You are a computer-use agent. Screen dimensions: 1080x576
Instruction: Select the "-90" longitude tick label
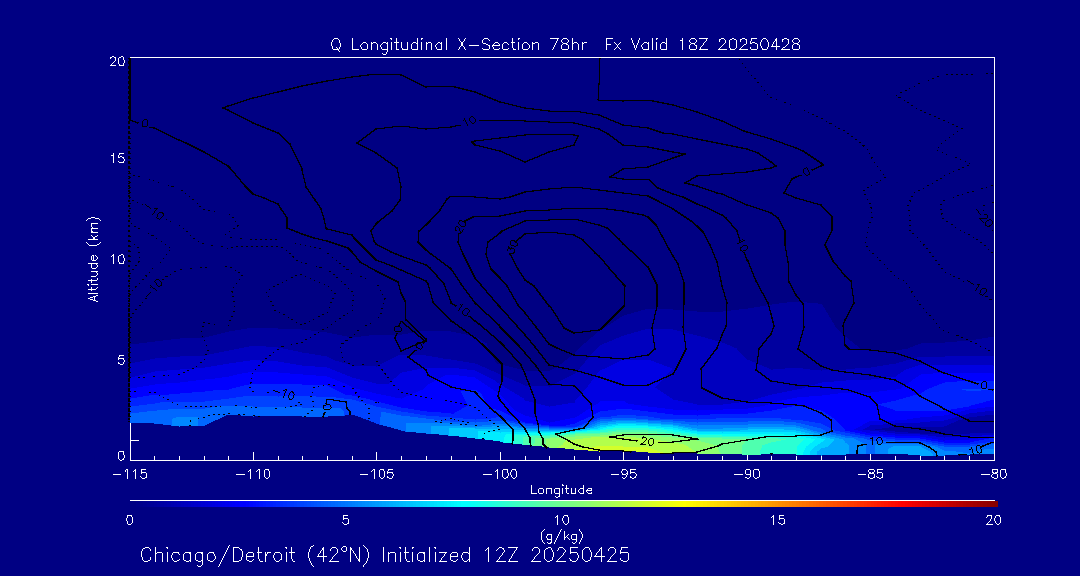(747, 474)
